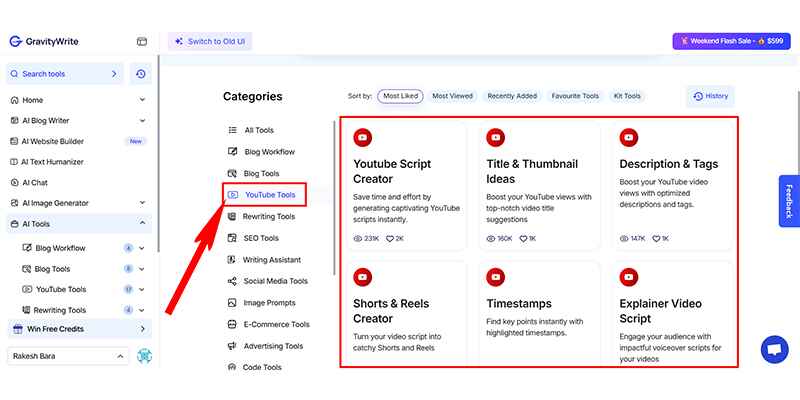Screen dimensions: 800x400
Task: Open the History button
Action: tap(710, 96)
